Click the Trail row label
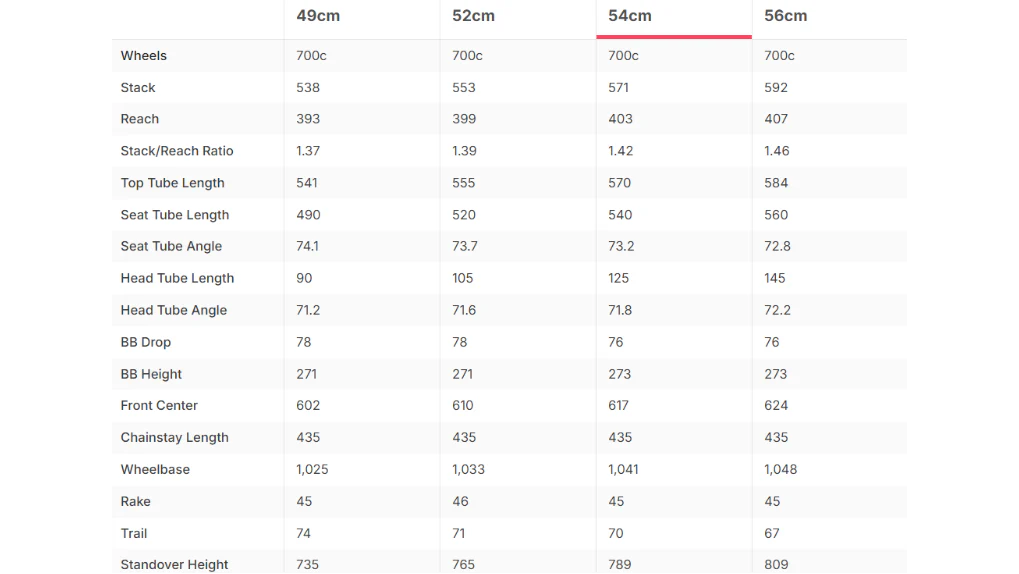 pyautogui.click(x=134, y=534)
